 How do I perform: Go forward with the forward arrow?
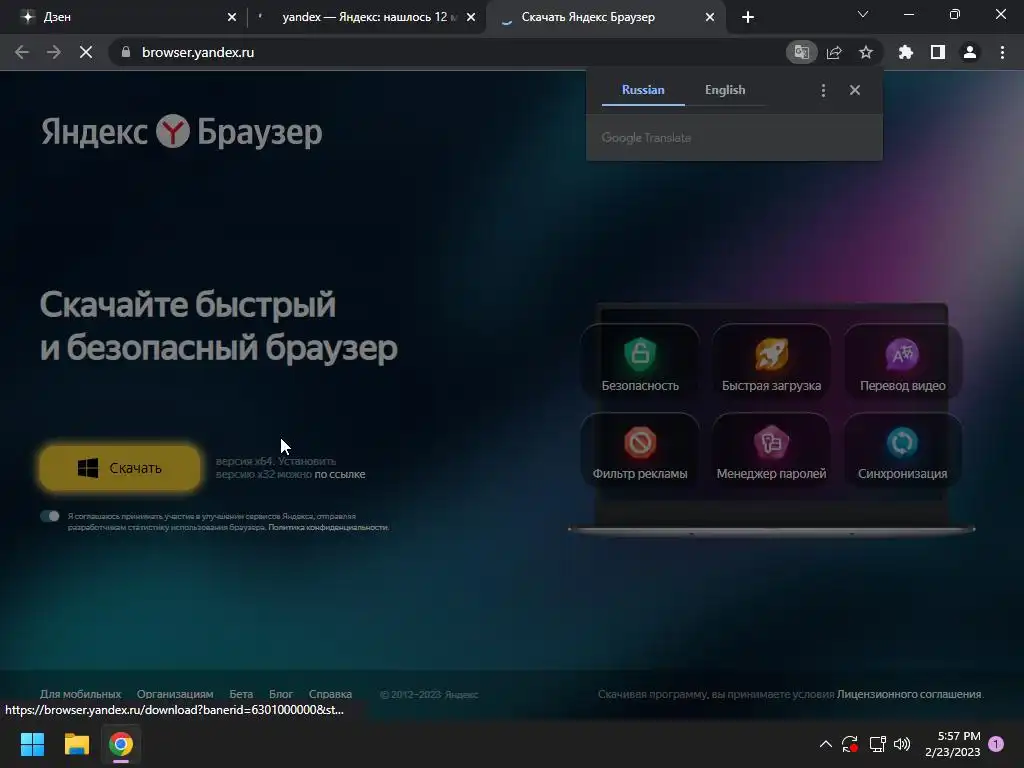point(54,52)
